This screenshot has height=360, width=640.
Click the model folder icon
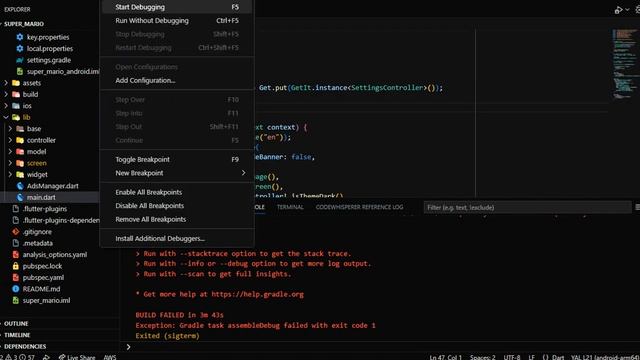[20, 151]
